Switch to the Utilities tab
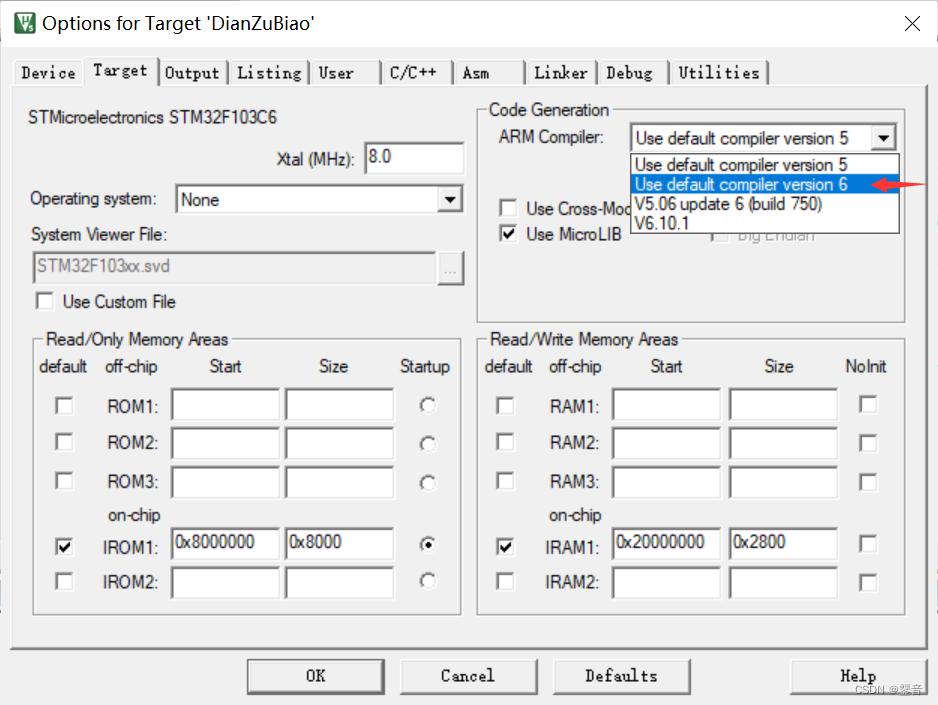Image resolution: width=938 pixels, height=705 pixels. 719,72
